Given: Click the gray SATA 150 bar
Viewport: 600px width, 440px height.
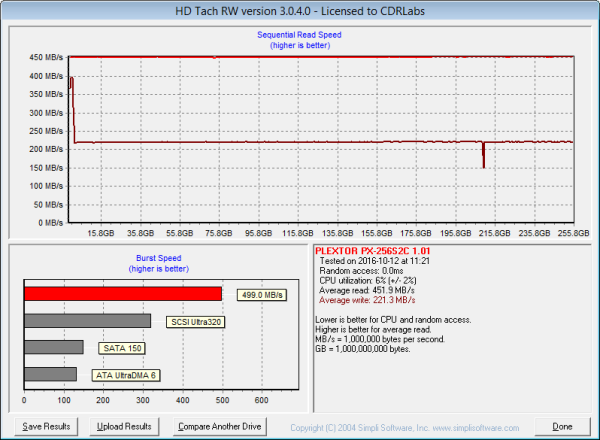Looking at the screenshot, I should pos(54,347).
